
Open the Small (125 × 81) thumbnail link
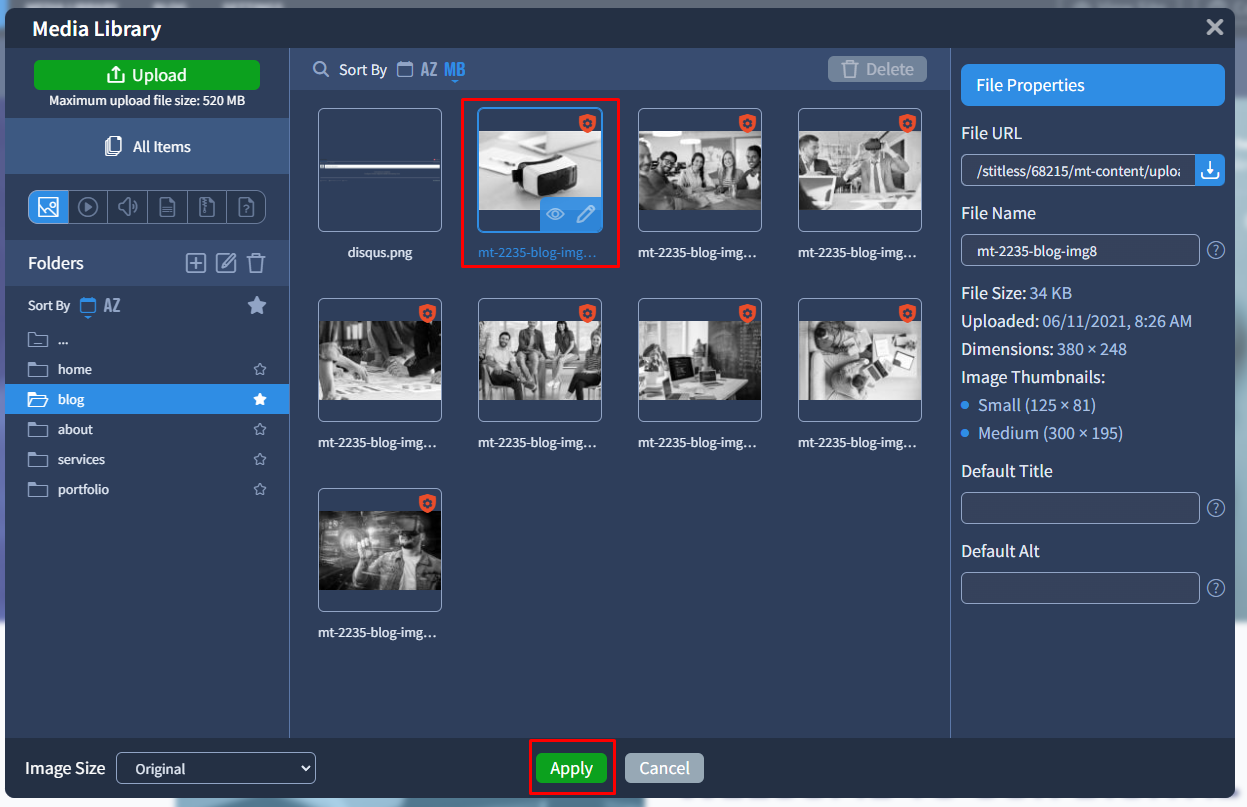(x=1037, y=405)
